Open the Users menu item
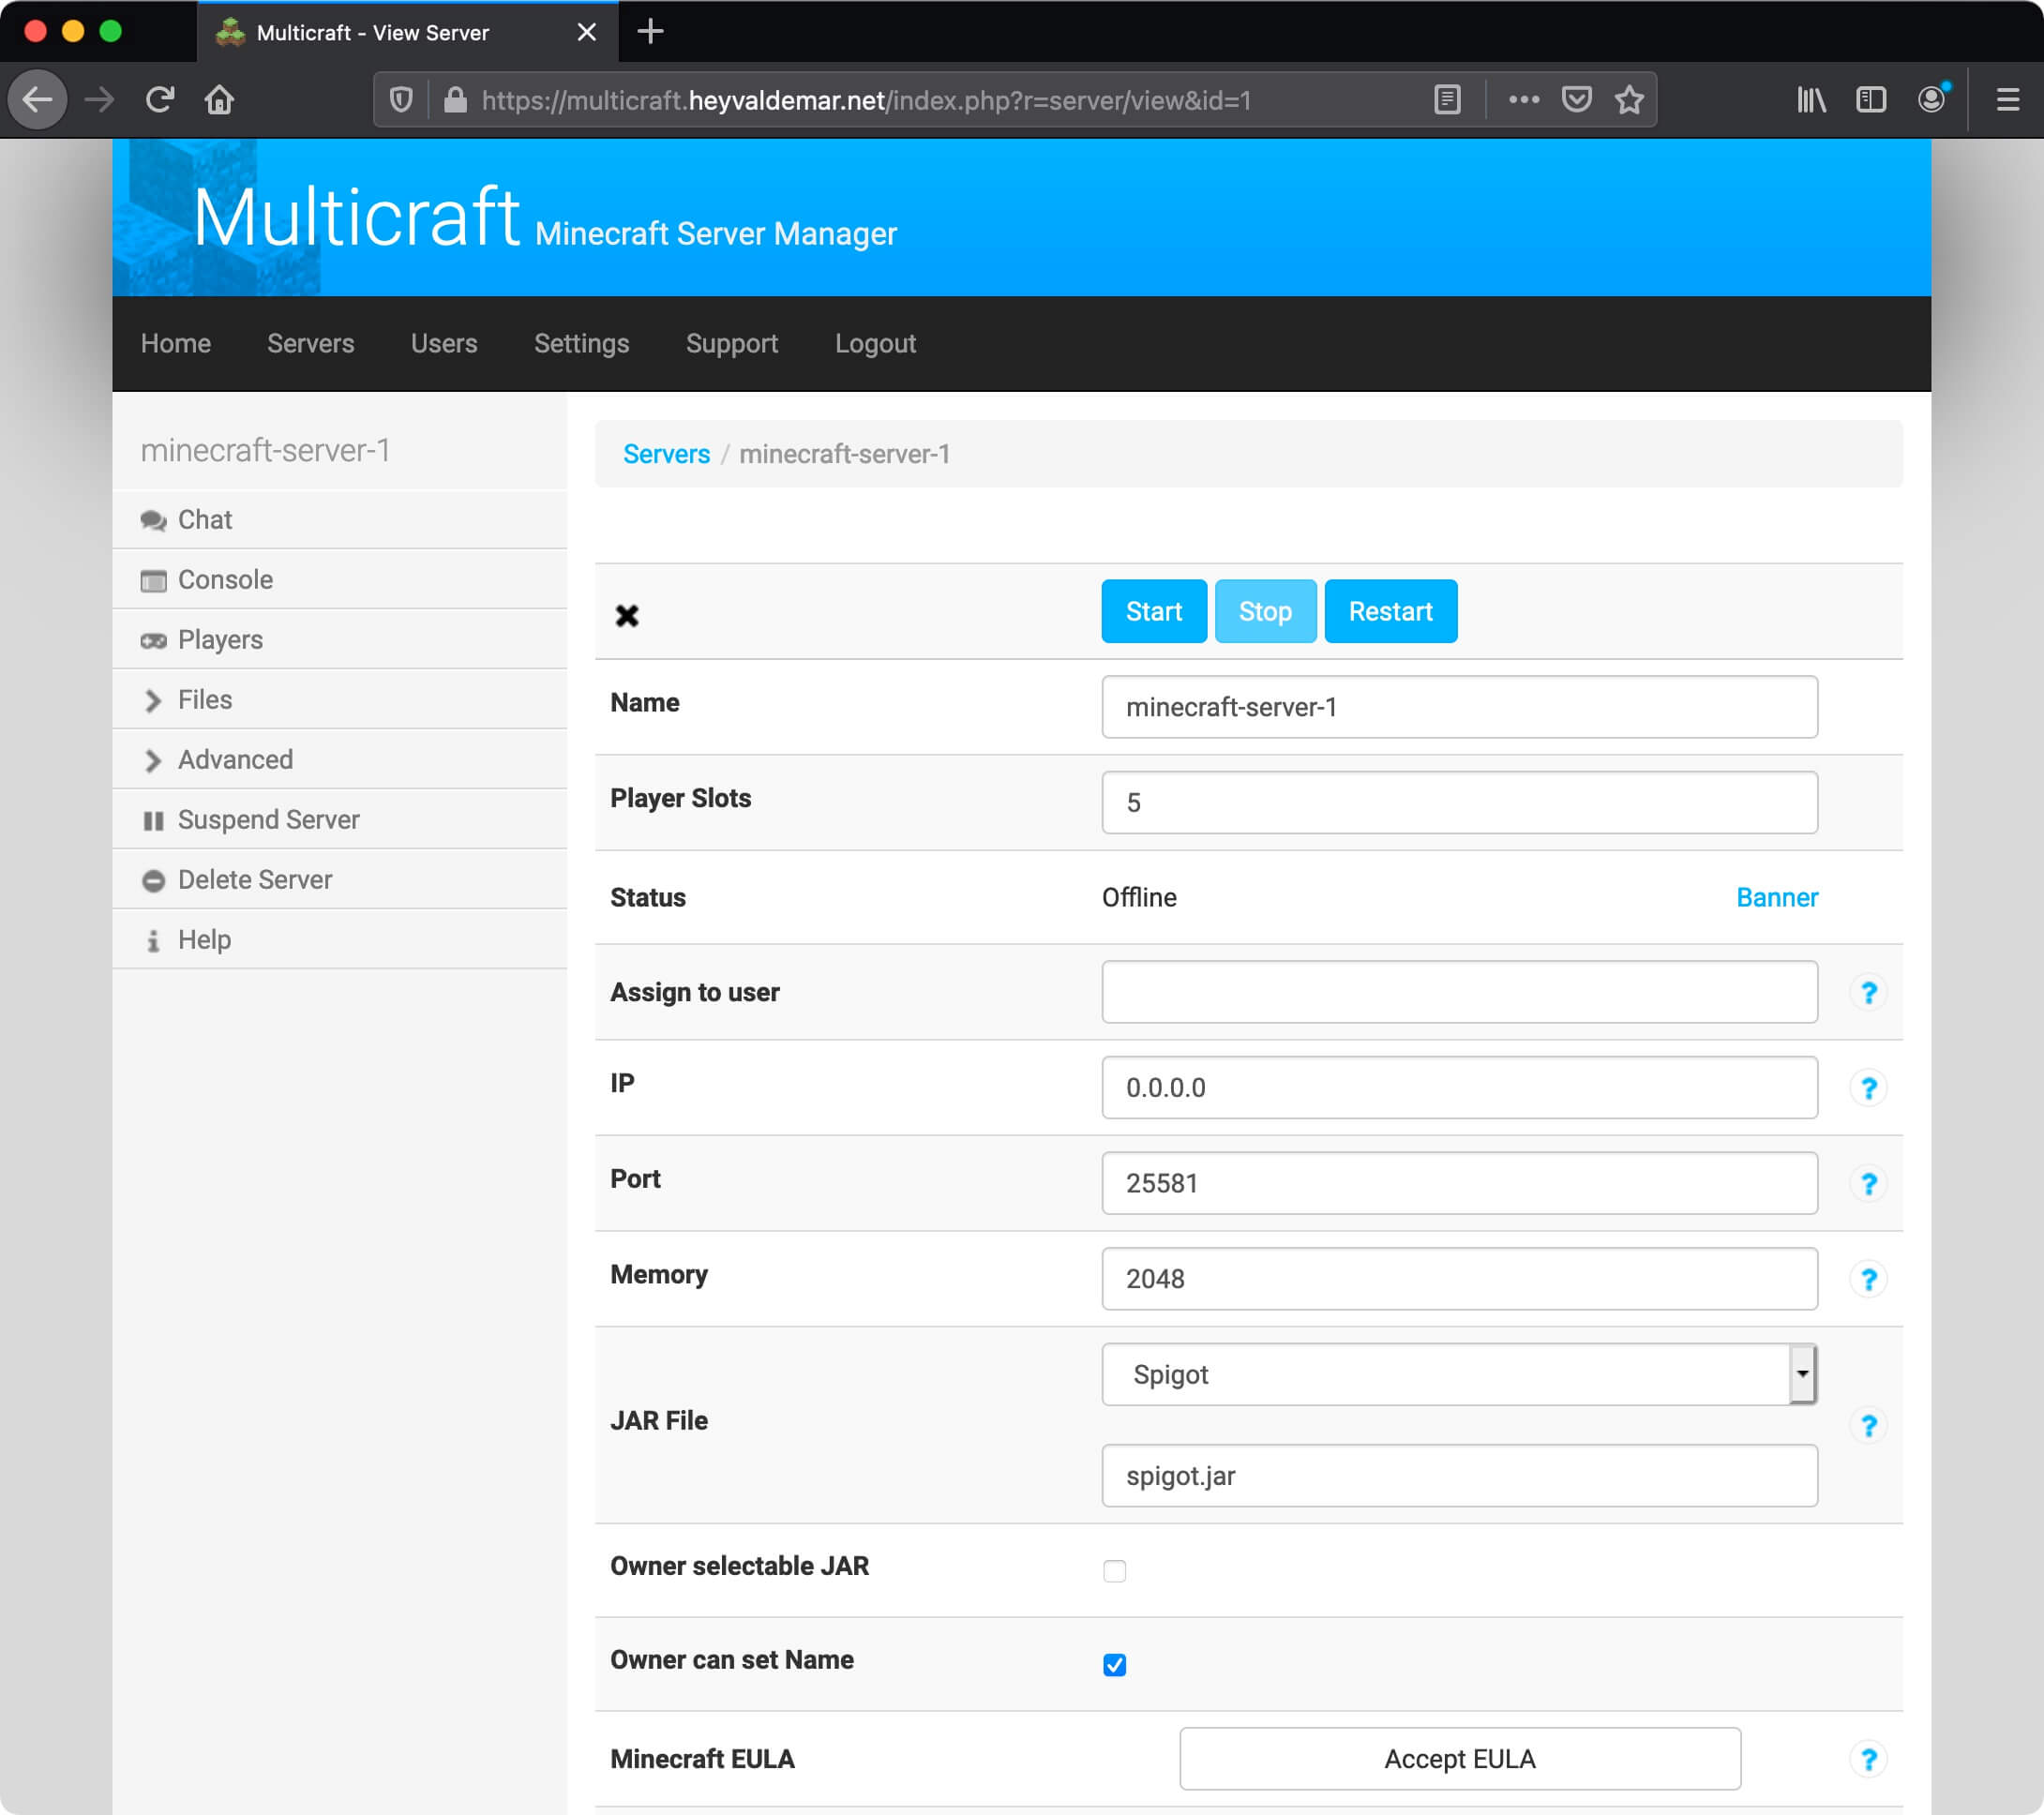 [x=443, y=343]
